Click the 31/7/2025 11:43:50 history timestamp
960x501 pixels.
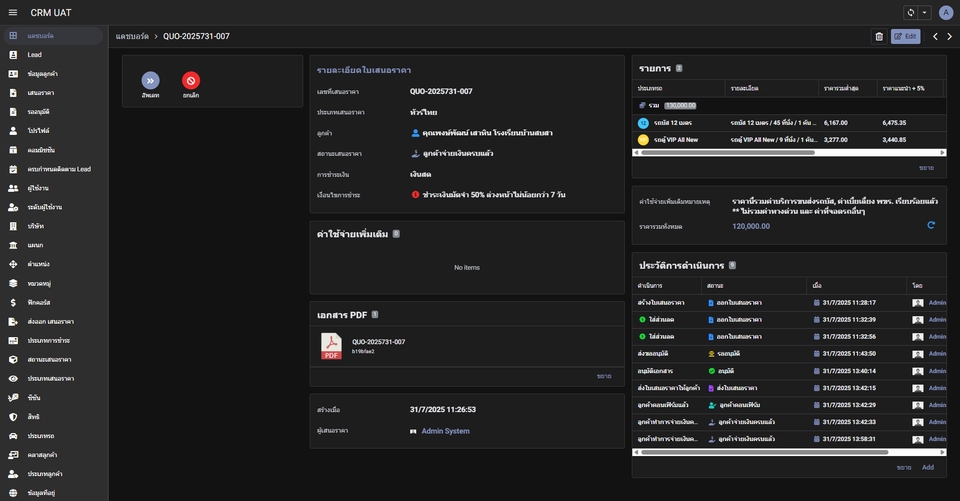tap(849, 353)
